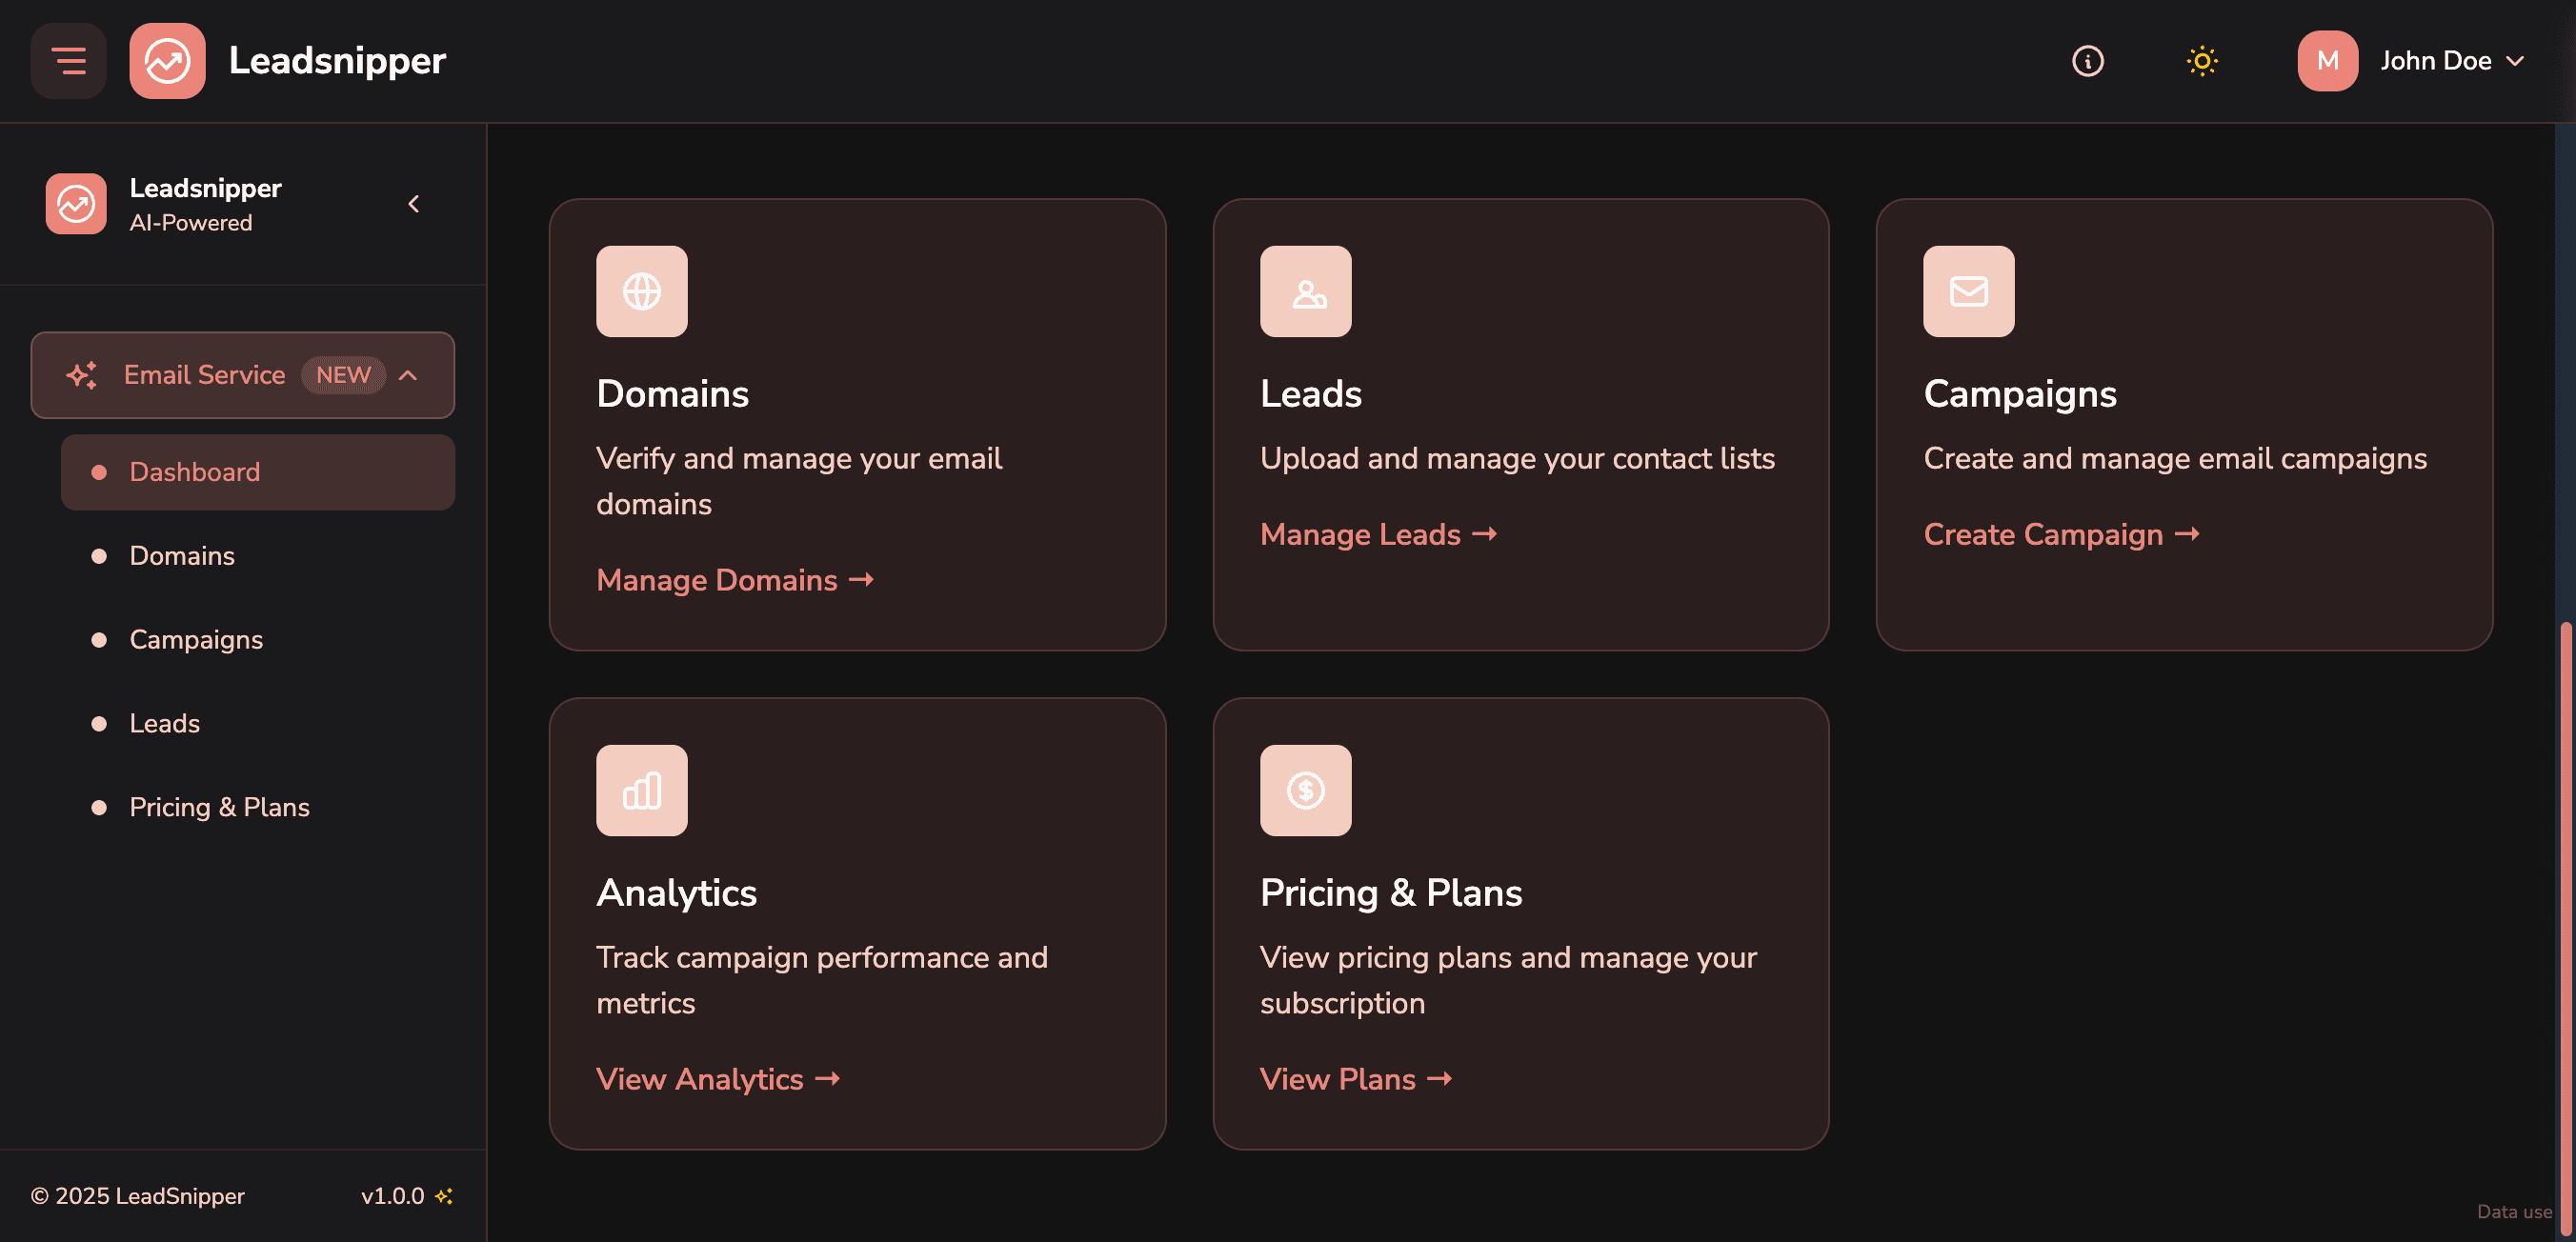This screenshot has height=1242, width=2576.
Task: Select Domains in the sidebar menu
Action: [182, 556]
